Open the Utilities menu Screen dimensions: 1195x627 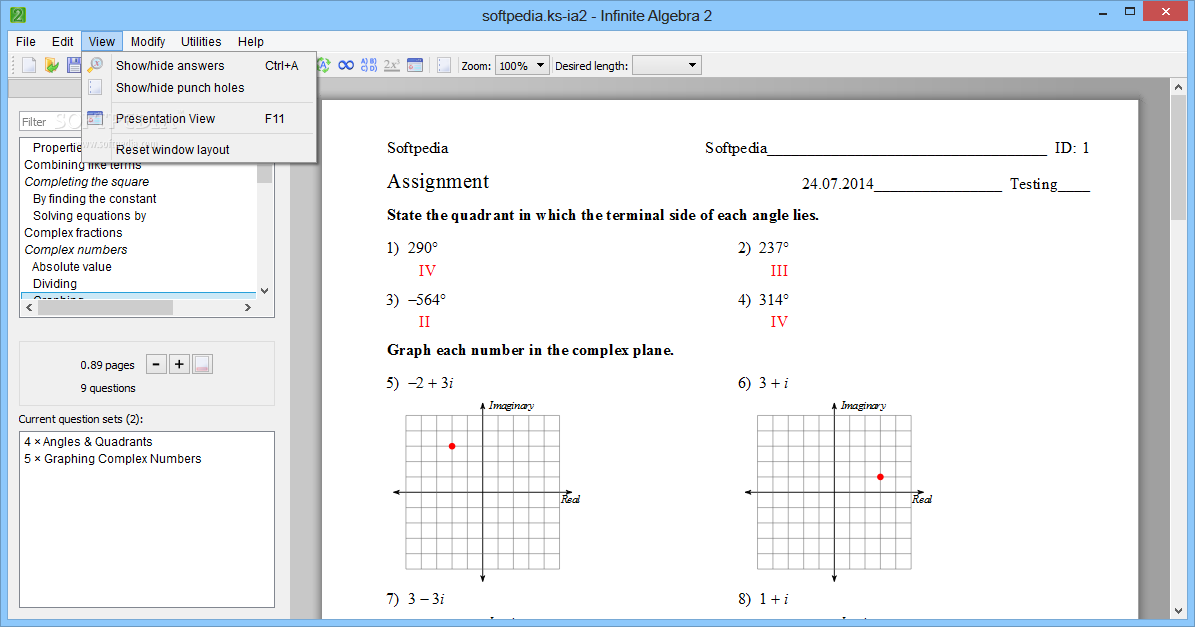click(201, 42)
